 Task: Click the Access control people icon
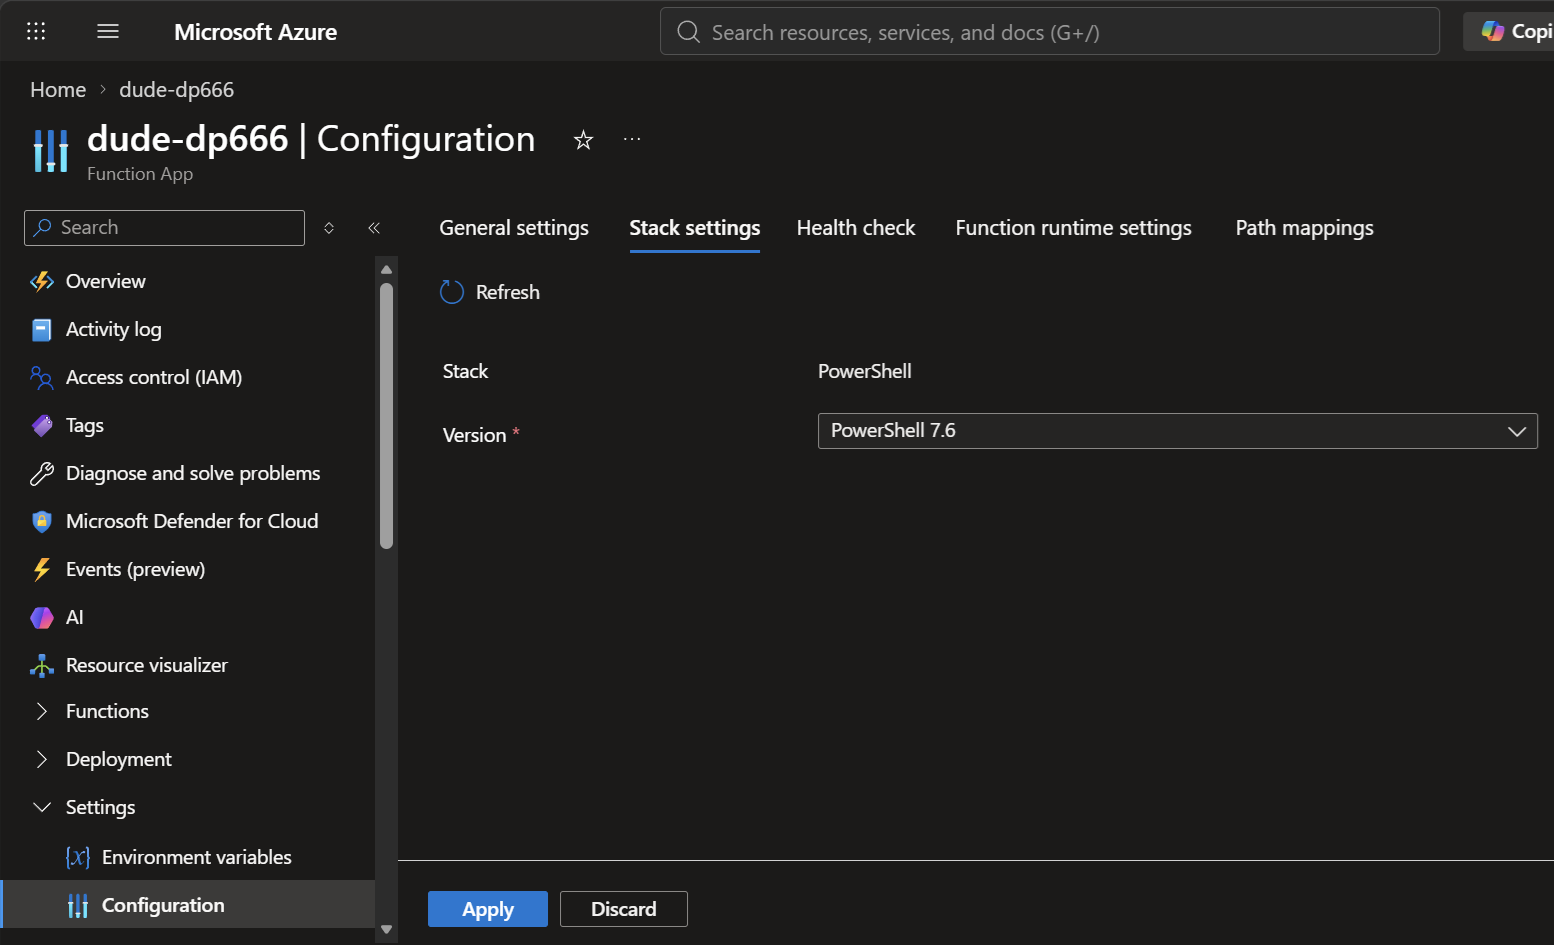click(42, 378)
